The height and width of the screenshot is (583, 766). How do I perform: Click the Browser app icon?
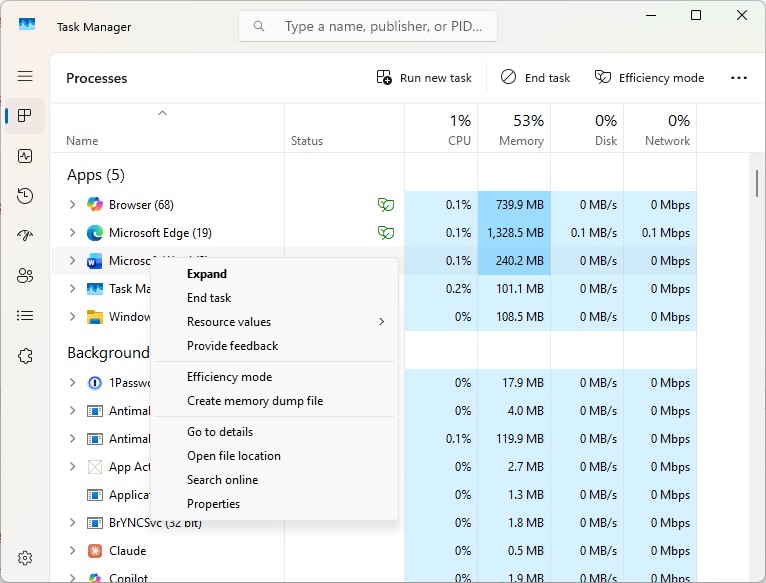click(x=95, y=204)
